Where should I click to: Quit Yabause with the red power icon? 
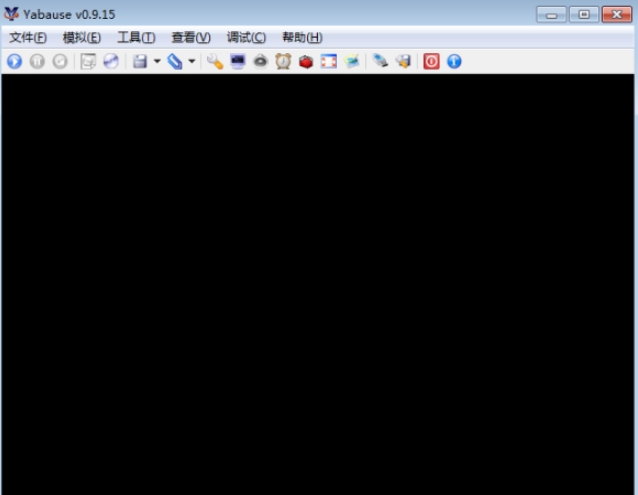click(x=431, y=61)
